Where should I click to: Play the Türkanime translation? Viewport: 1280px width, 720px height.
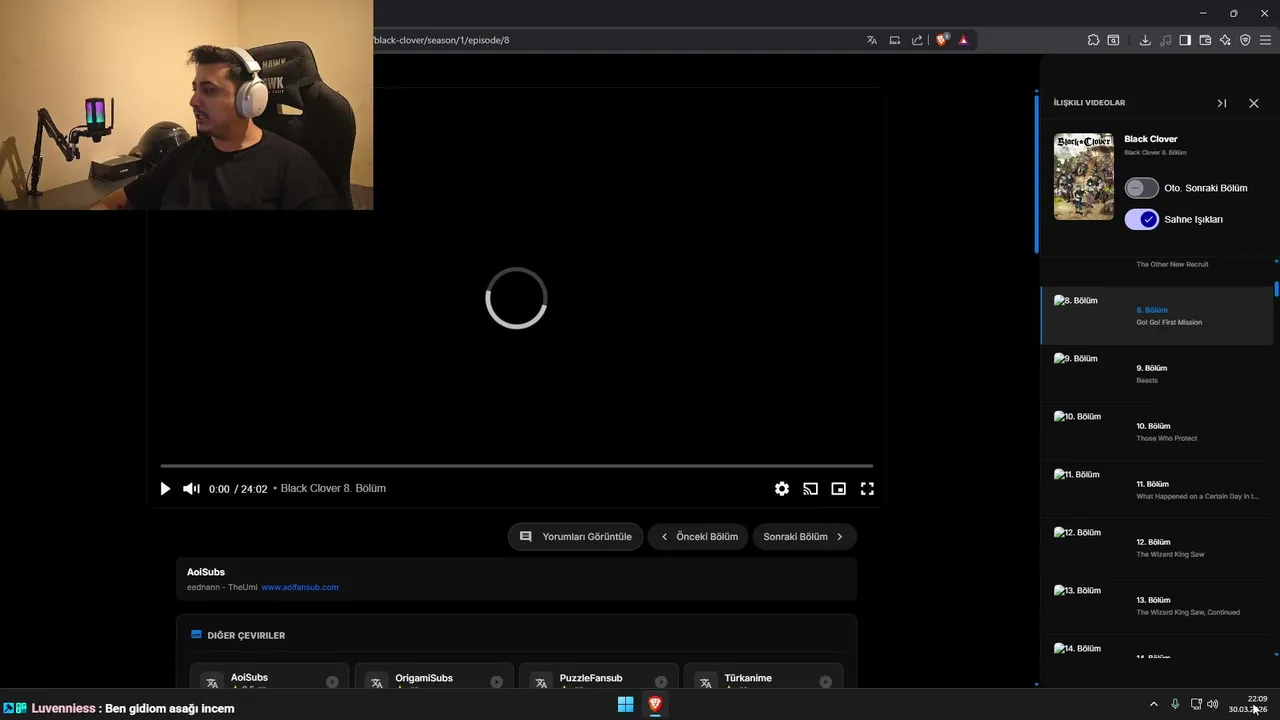[x=825, y=682]
